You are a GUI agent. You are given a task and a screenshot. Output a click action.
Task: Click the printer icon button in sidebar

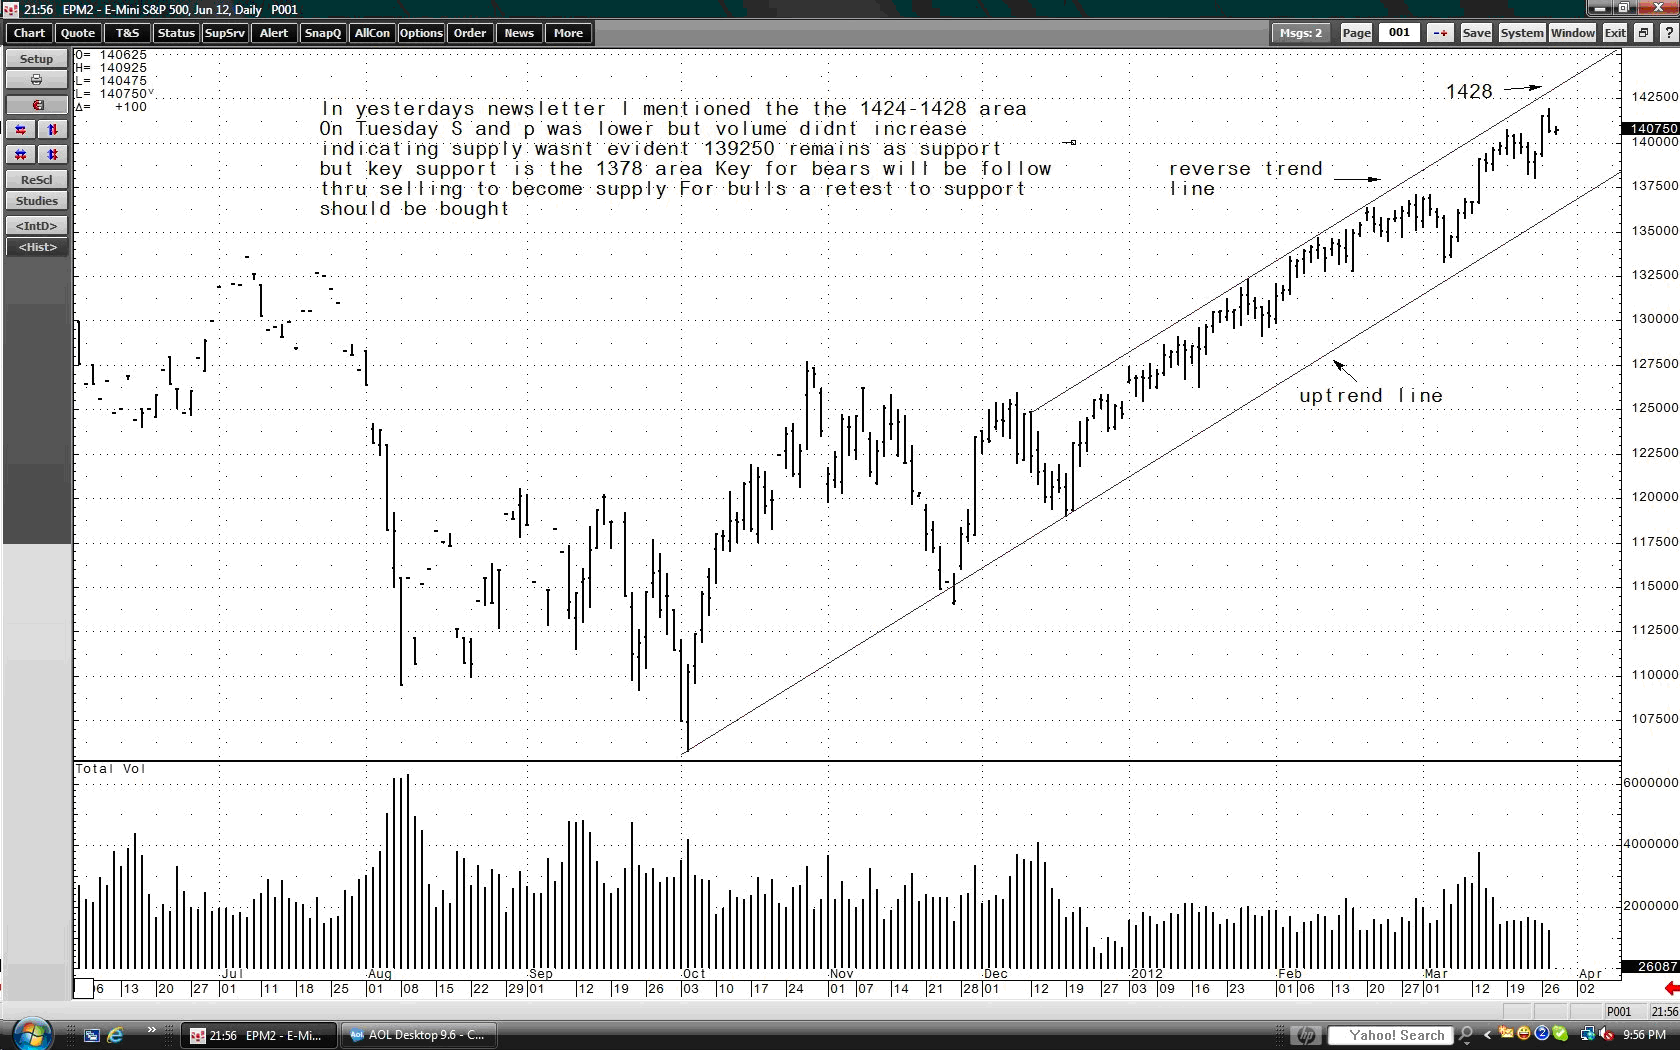pyautogui.click(x=36, y=80)
